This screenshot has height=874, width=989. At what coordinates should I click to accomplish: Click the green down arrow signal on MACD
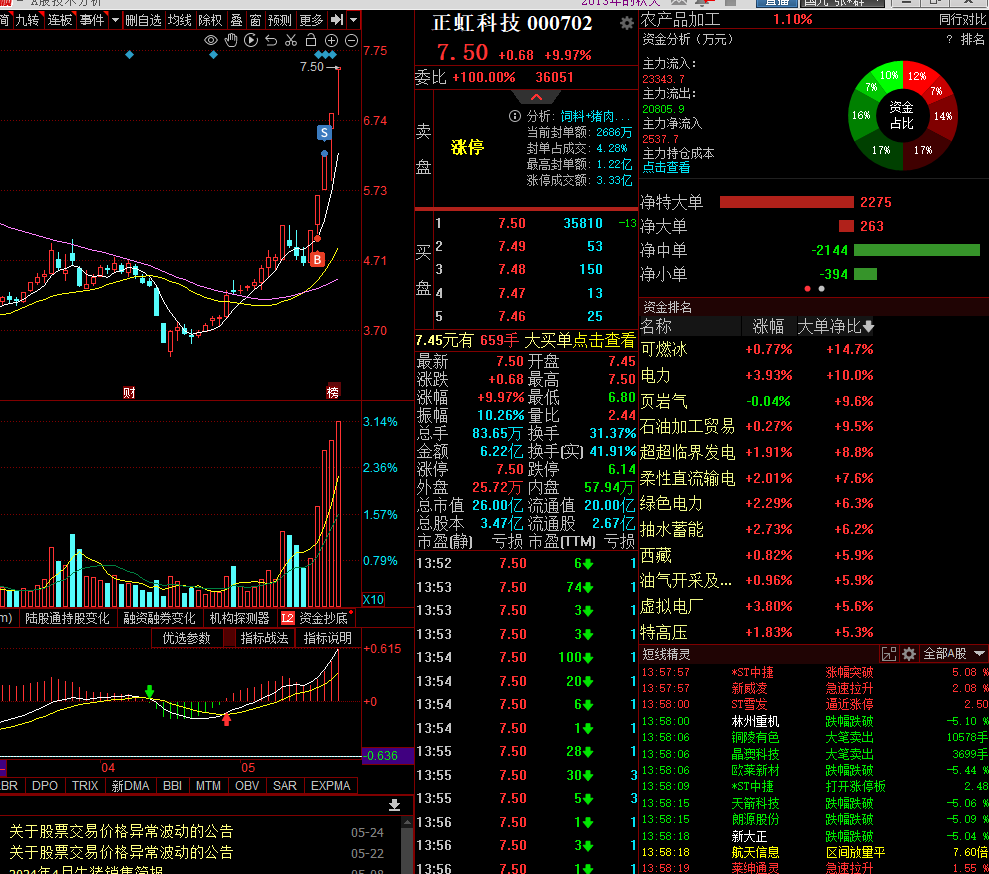coord(149,691)
